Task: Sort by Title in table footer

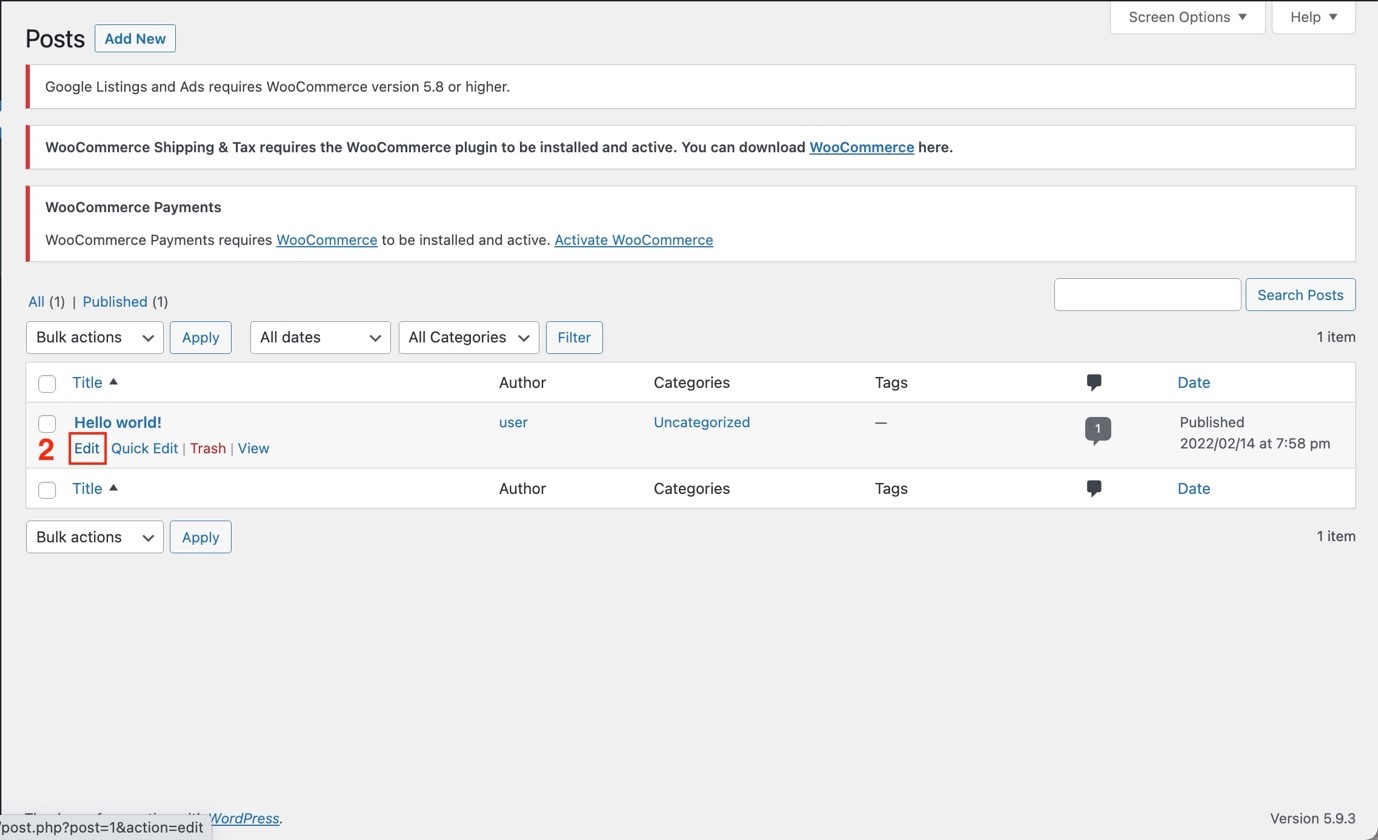Action: point(87,488)
